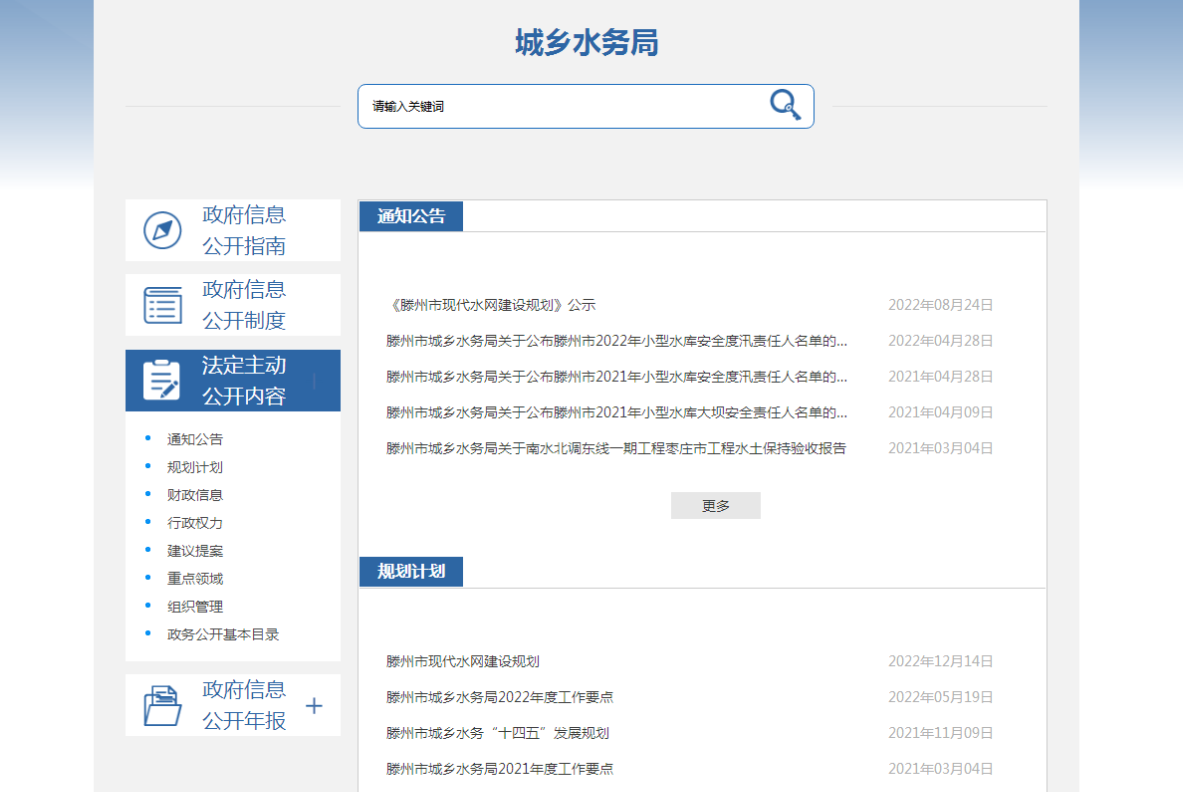1183x792 pixels.
Task: Click the magnifier search icon
Action: coord(785,105)
